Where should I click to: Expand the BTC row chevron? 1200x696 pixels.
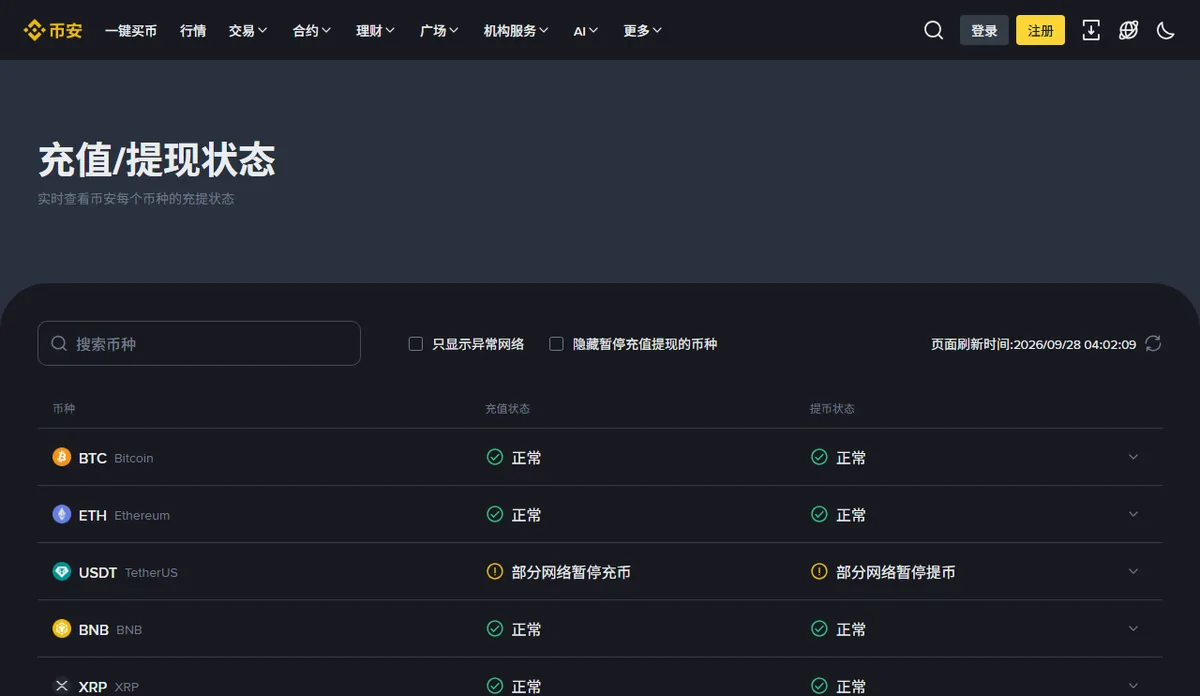pos(1133,457)
